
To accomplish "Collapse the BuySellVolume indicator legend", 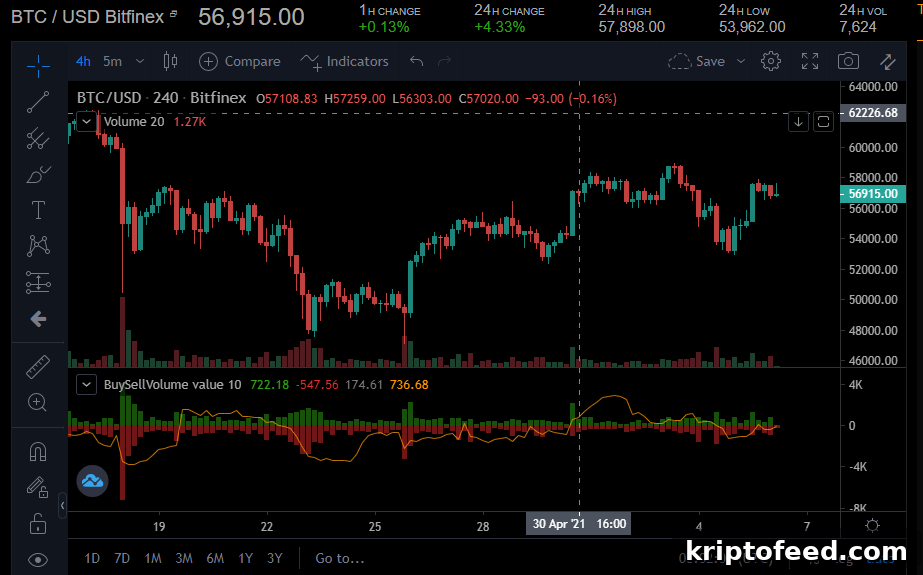I will [x=87, y=385].
